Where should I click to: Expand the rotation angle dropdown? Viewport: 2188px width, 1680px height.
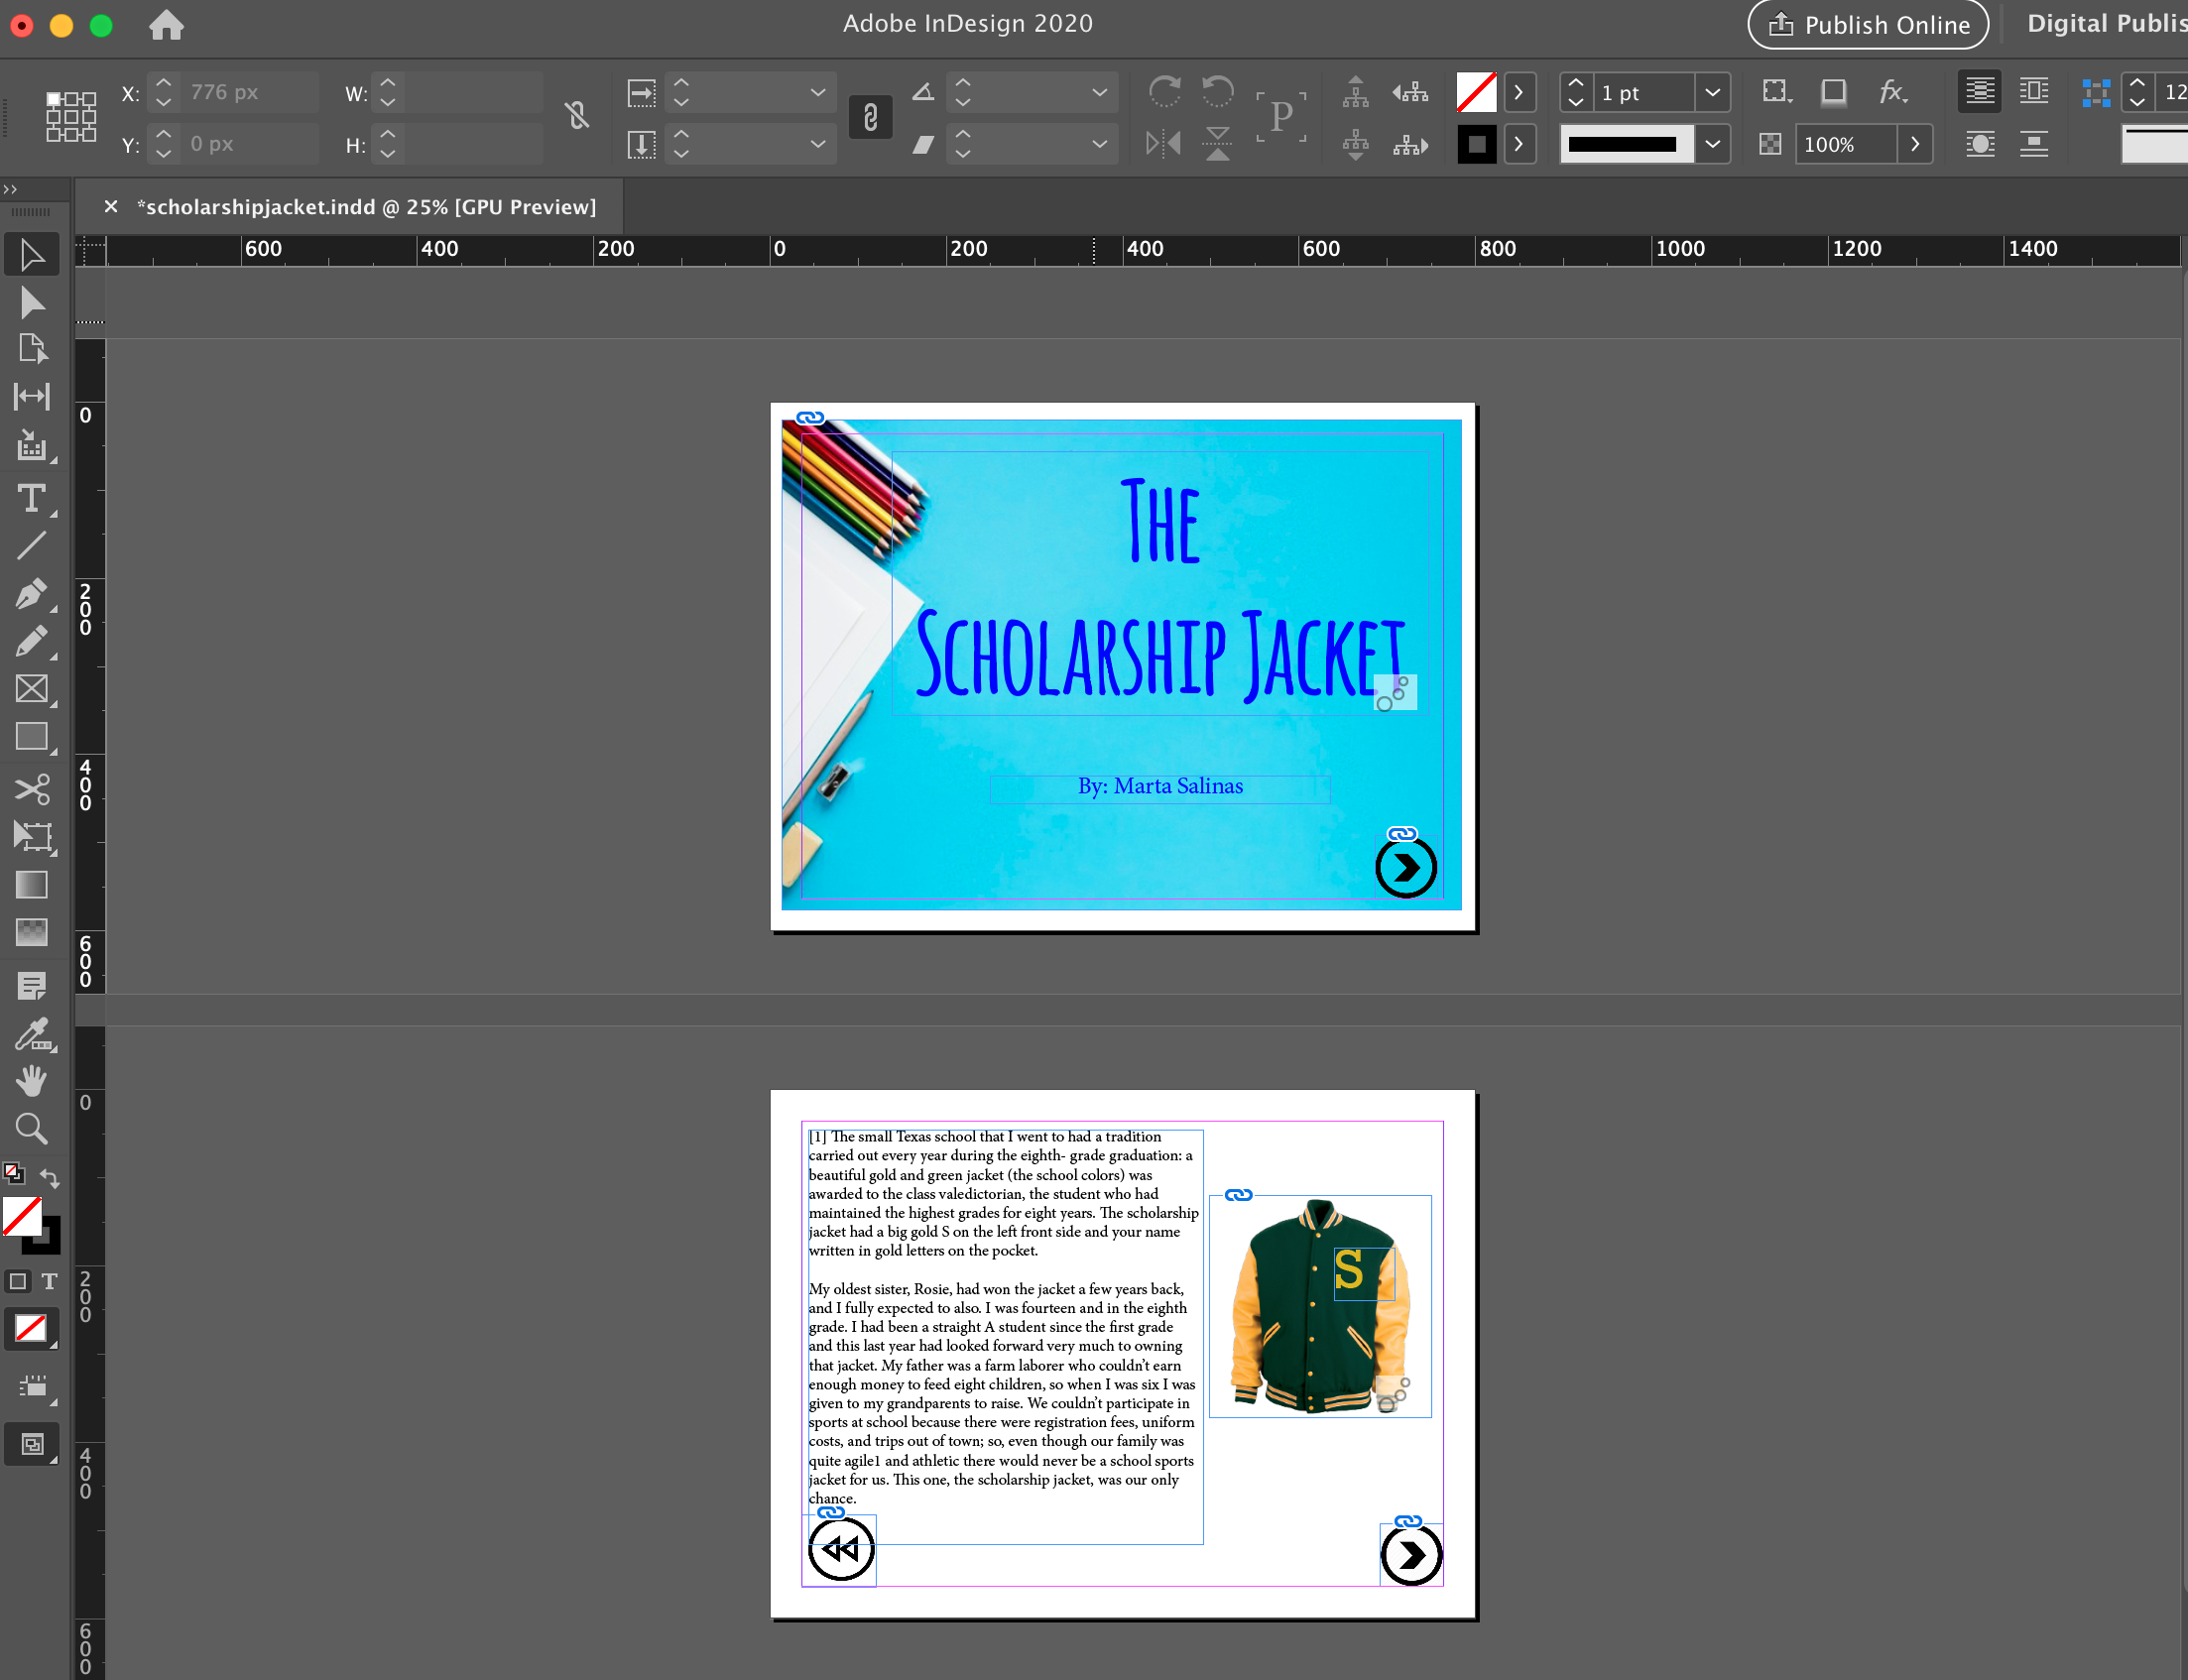[1099, 93]
